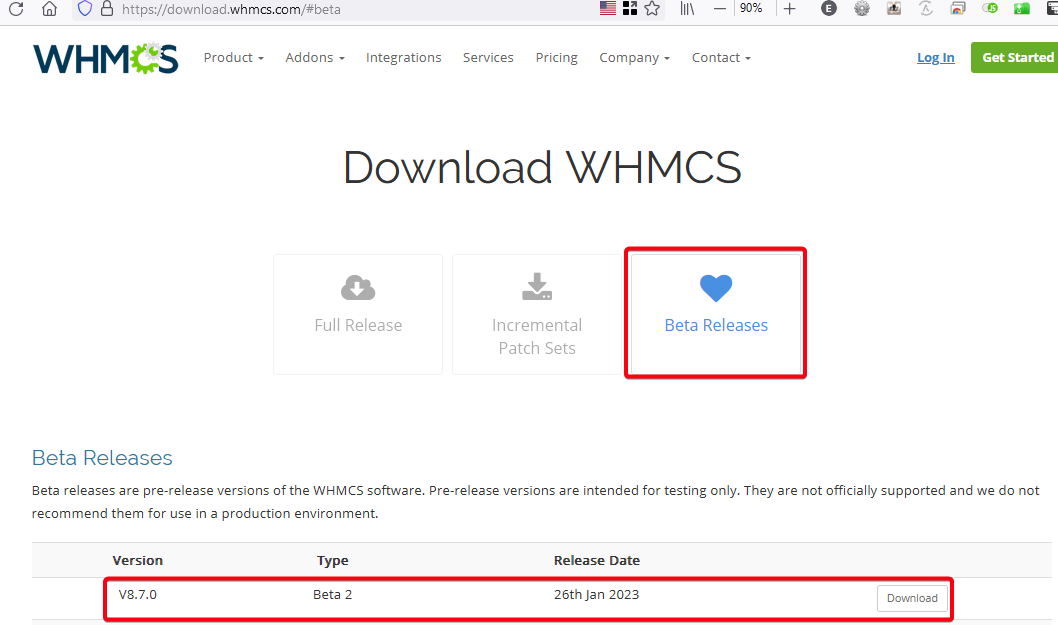This screenshot has height=625, width=1058.
Task: Select the Beta Releases tab label
Action: click(x=716, y=325)
